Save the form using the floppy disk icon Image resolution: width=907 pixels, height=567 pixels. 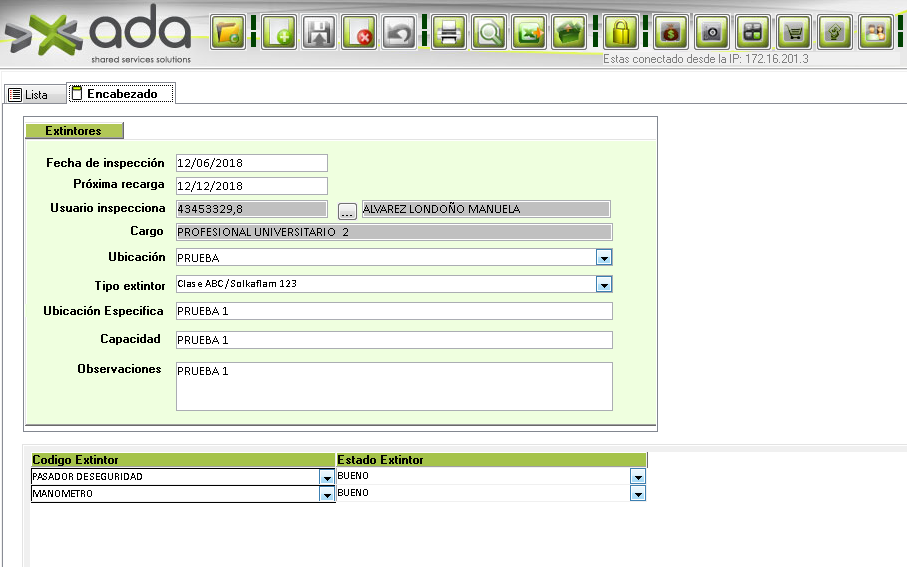319,33
